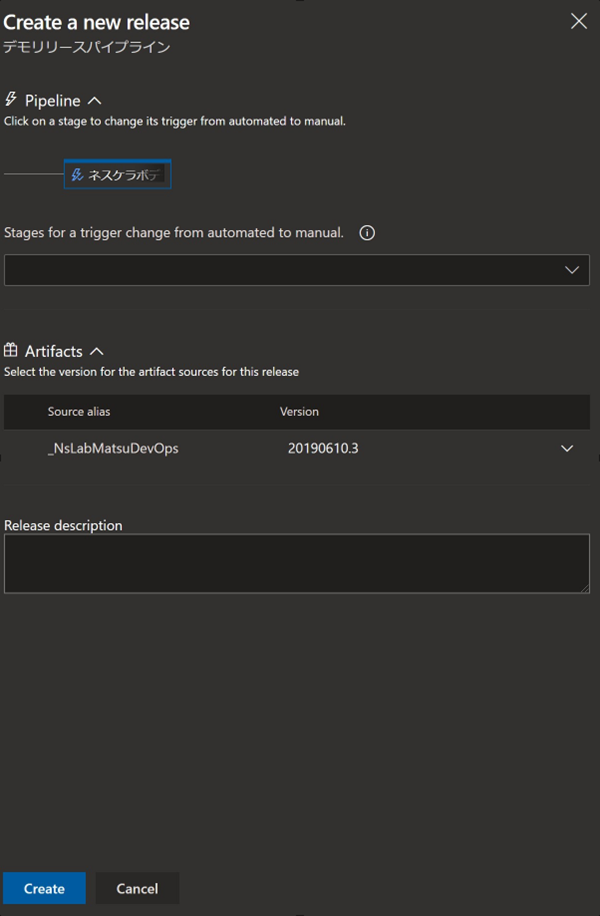Viewport: 600px width, 916px height.
Task: Click the version value 20190610.3
Action: point(323,448)
